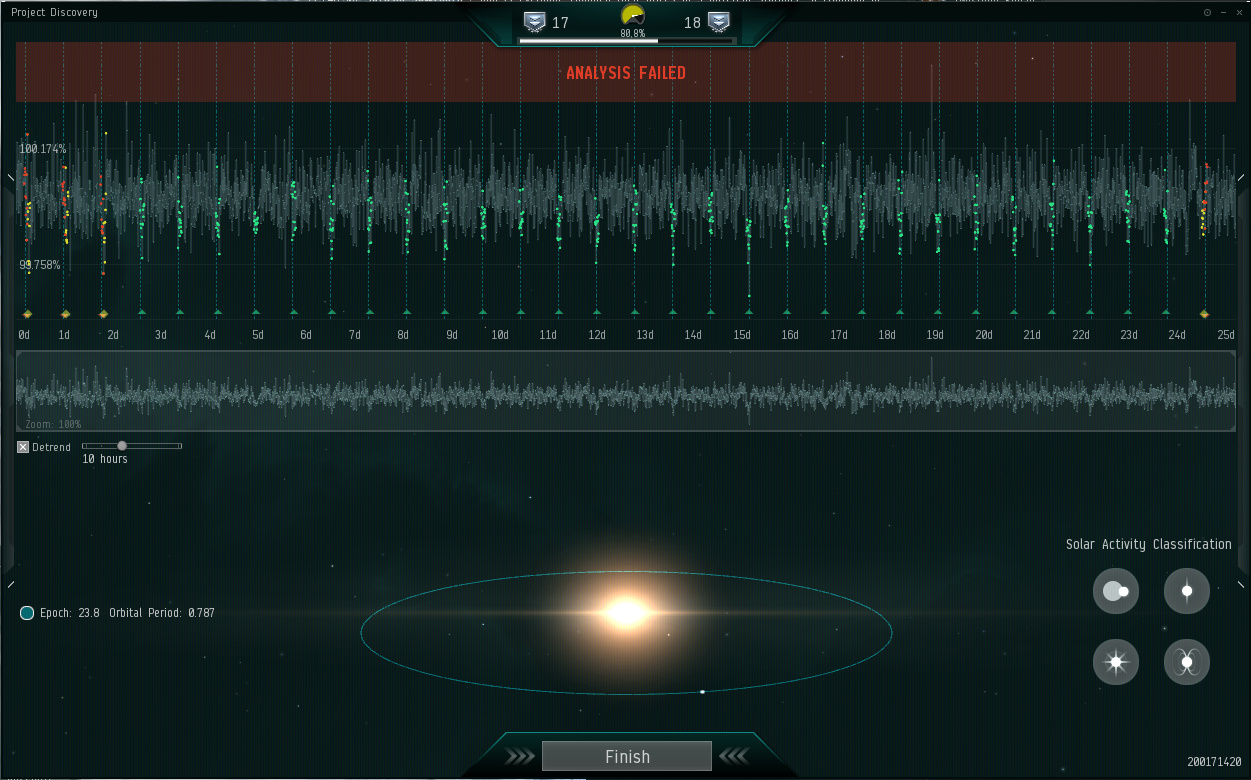Screen dimensions: 1251x780
Task: Close the Project Discovery window
Action: click(x=1238, y=12)
